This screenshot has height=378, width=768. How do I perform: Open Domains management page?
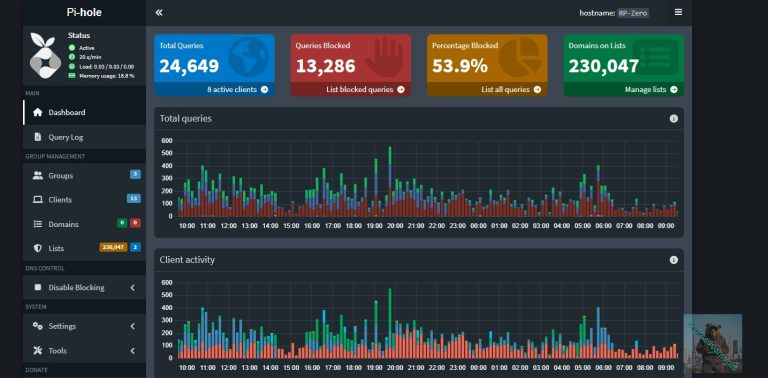click(x=84, y=224)
